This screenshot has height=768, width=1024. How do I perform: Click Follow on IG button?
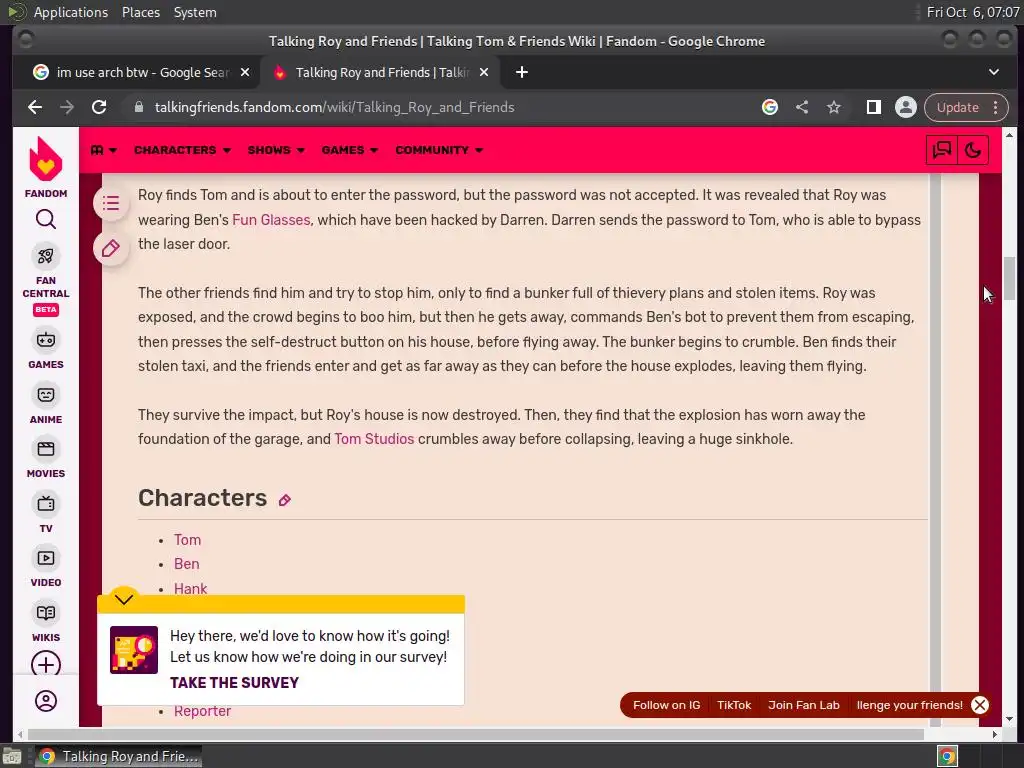pos(666,705)
